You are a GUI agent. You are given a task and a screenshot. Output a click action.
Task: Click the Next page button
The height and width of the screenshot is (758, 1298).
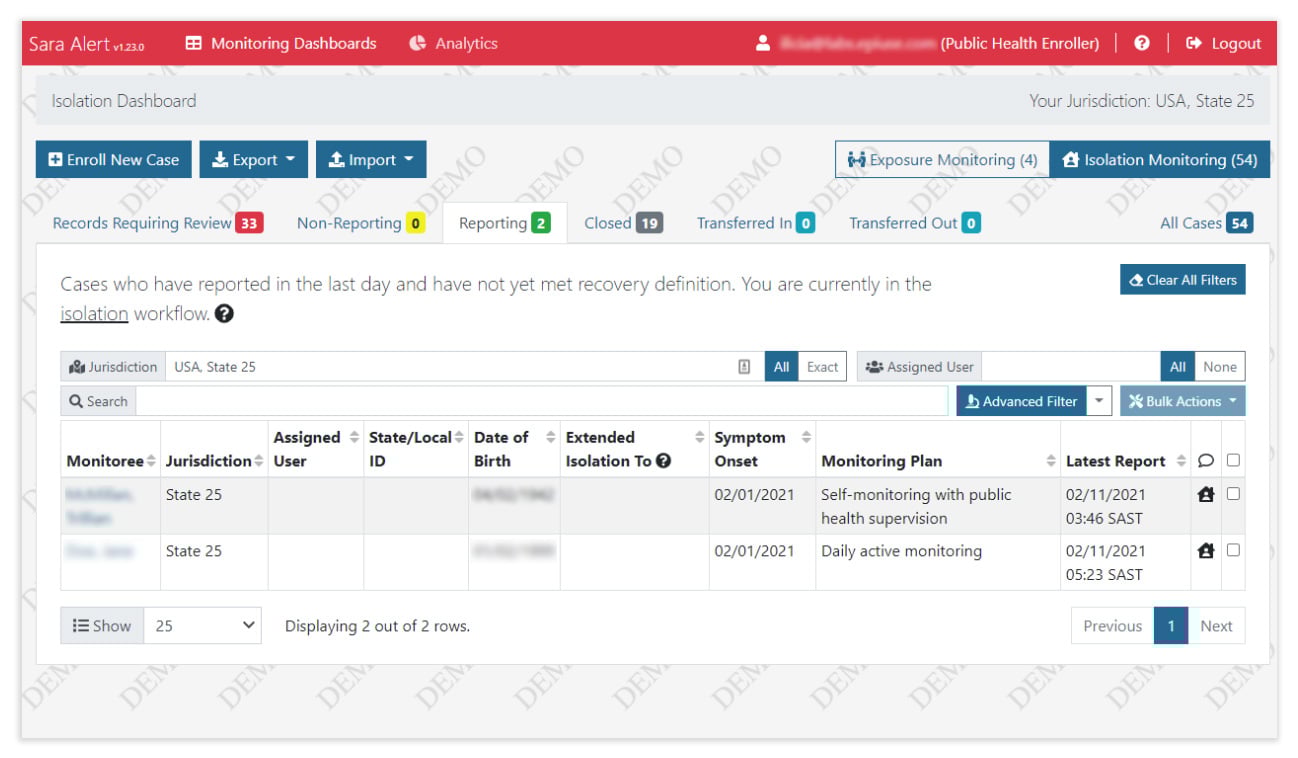coord(1216,626)
